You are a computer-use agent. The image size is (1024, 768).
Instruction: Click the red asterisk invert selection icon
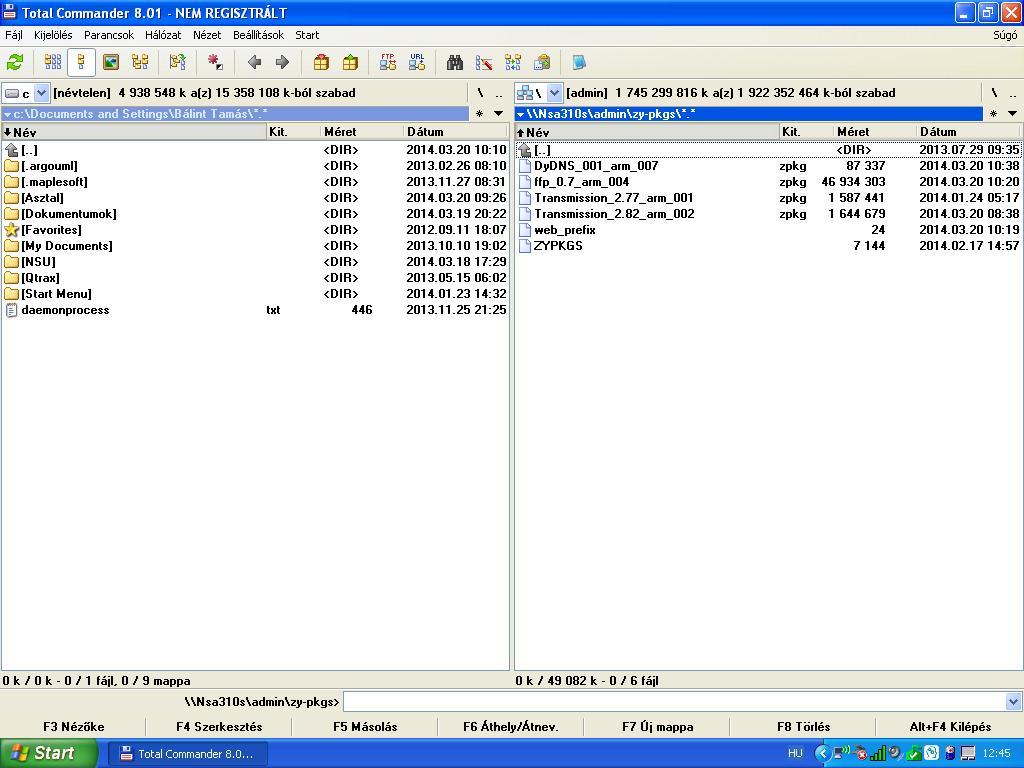point(215,63)
